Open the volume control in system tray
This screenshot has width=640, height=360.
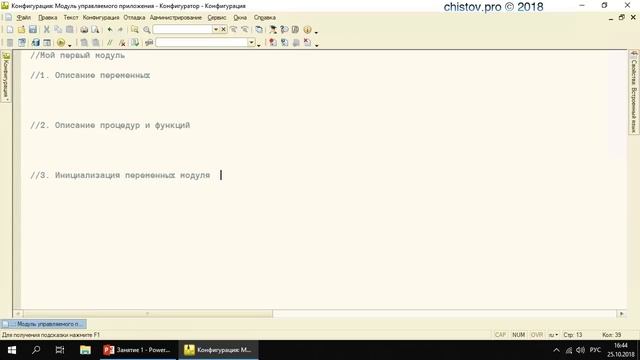pos(580,350)
